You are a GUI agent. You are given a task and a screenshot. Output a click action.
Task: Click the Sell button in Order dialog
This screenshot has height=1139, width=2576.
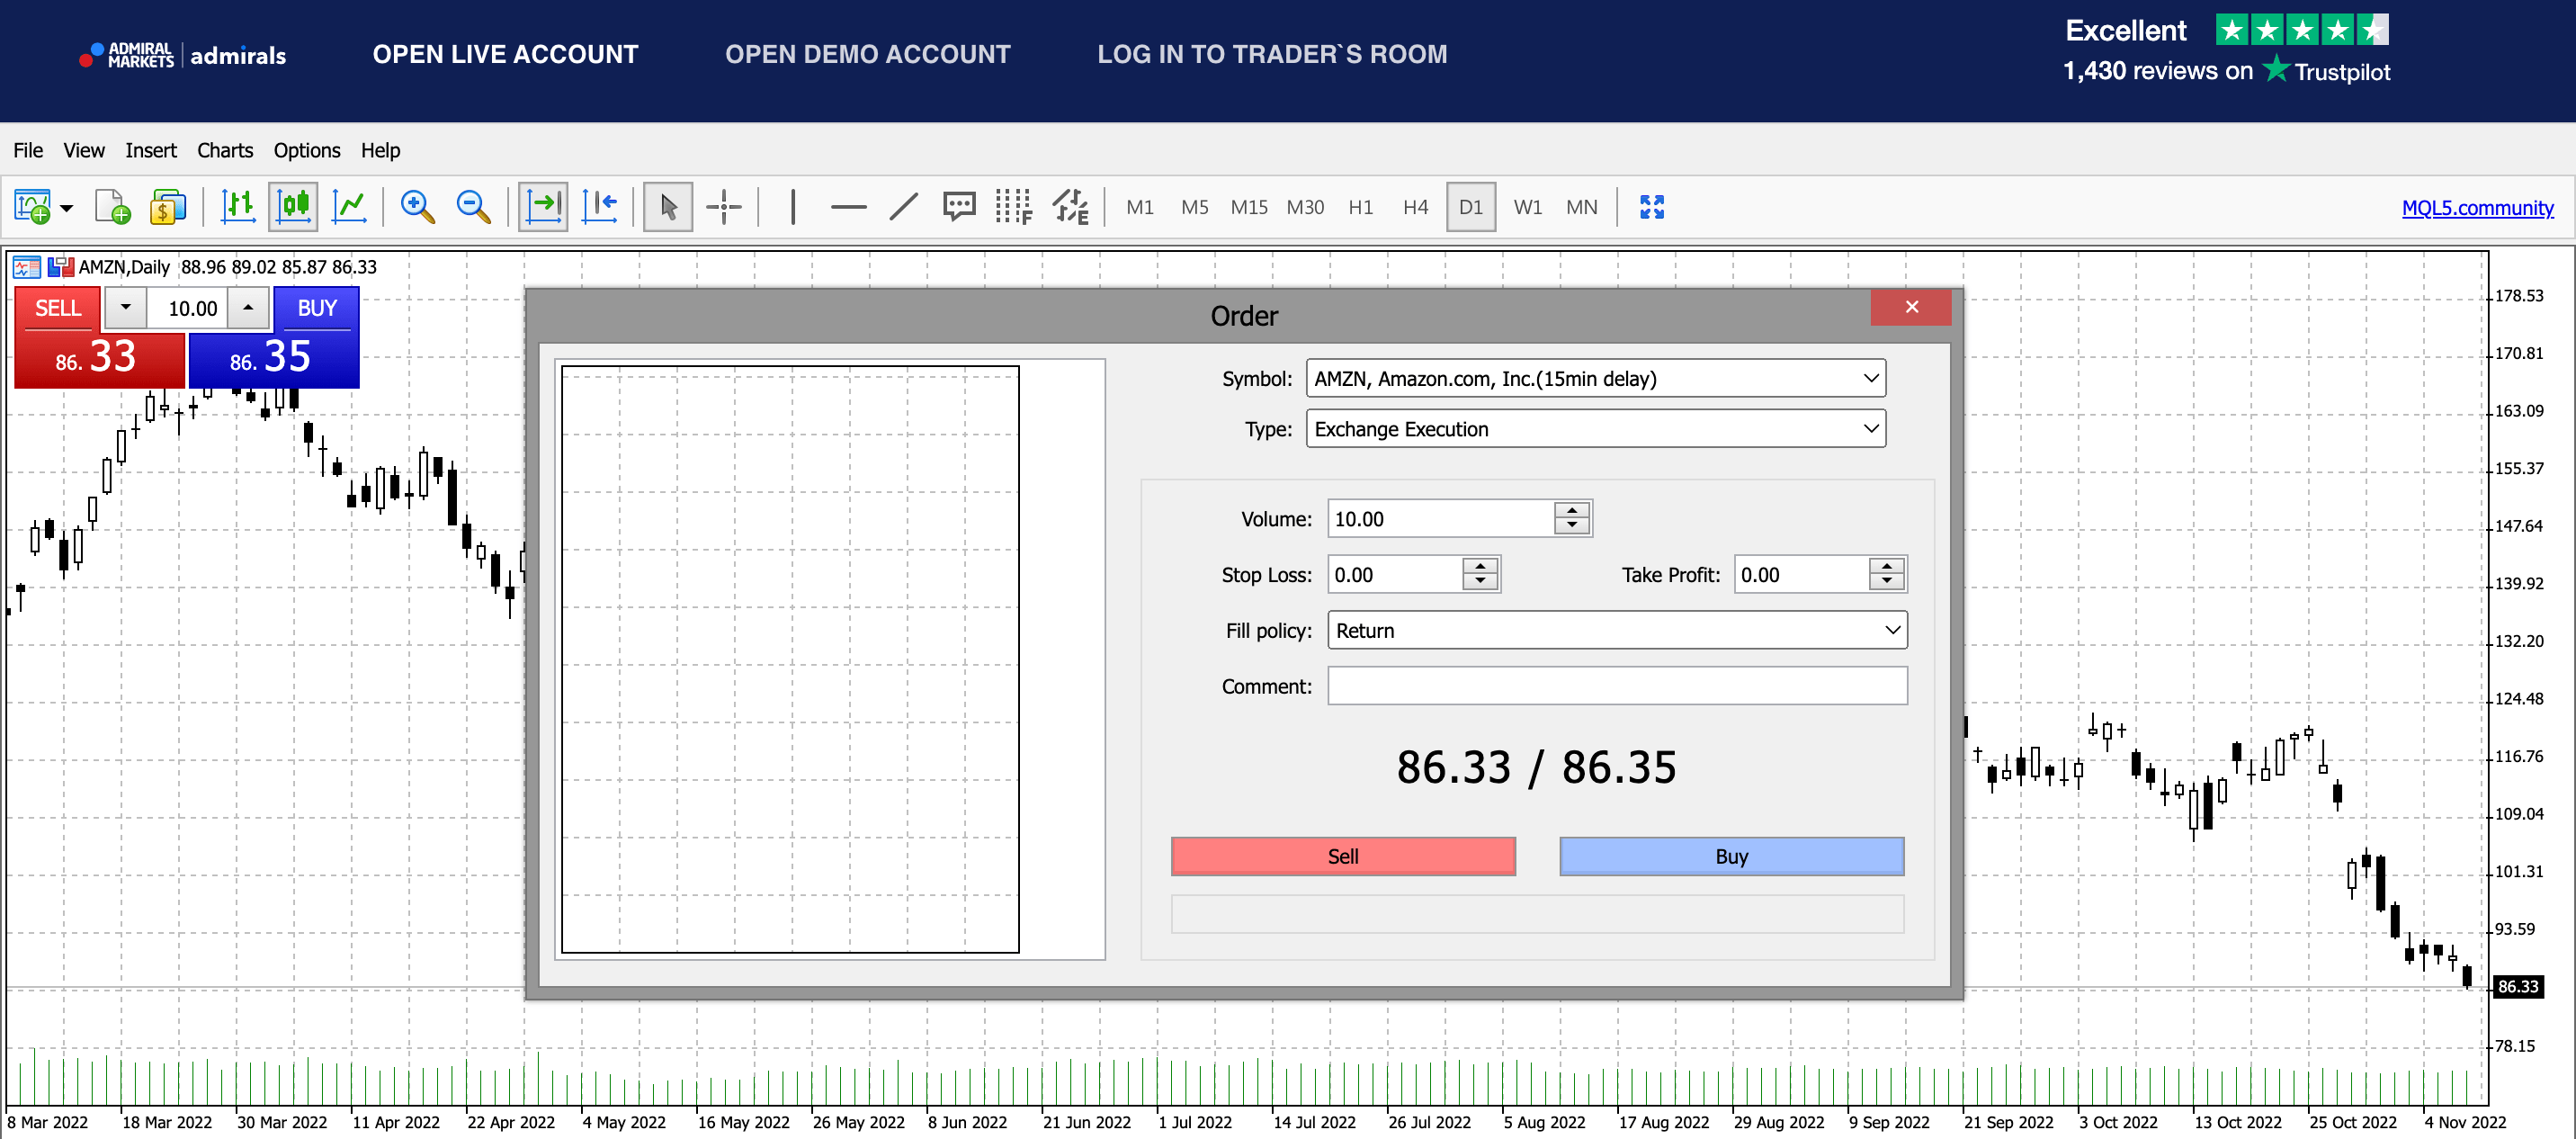pos(1343,856)
